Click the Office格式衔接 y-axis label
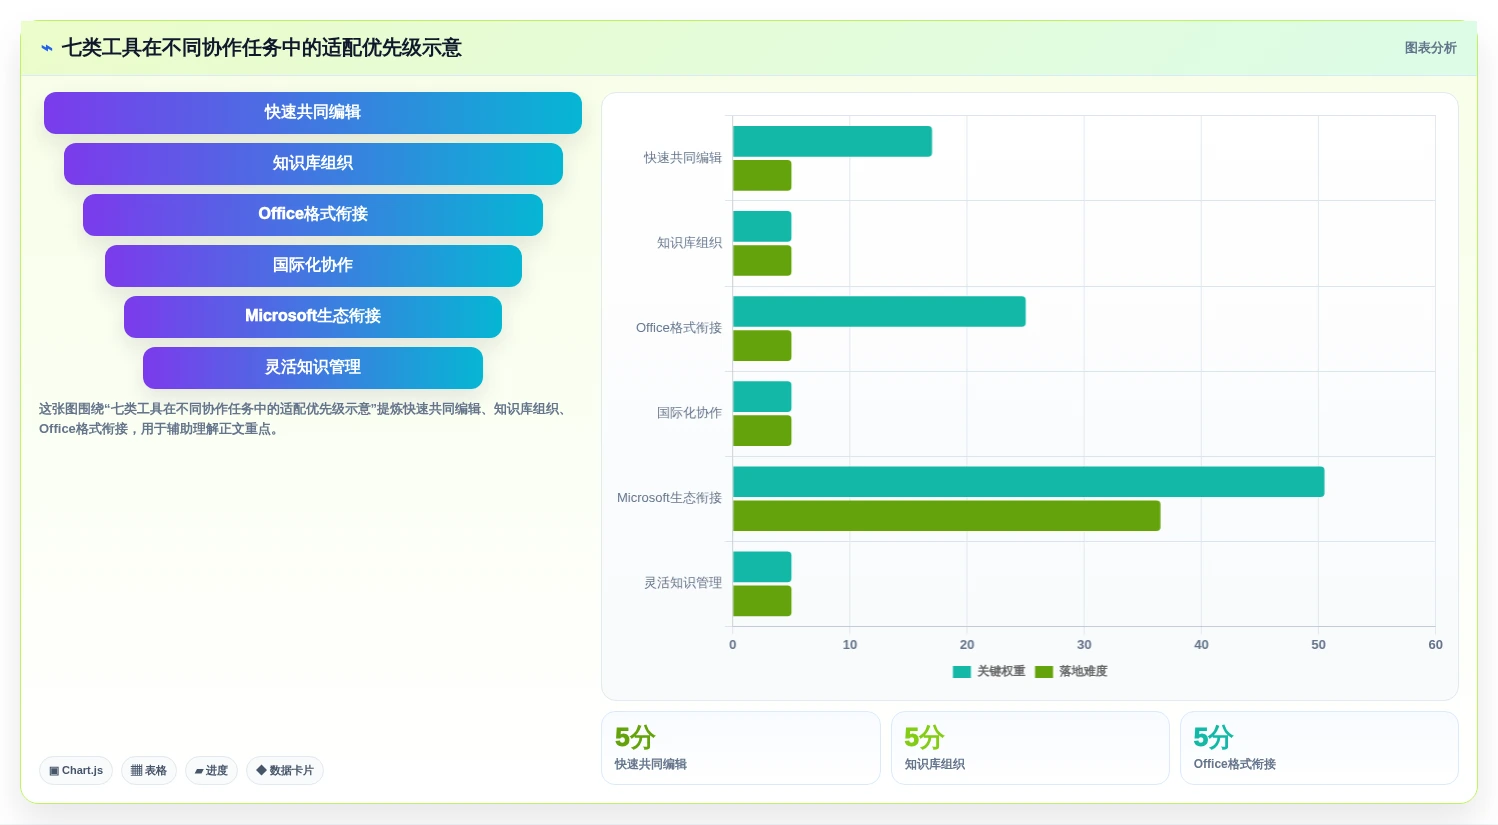1498x825 pixels. 679,328
